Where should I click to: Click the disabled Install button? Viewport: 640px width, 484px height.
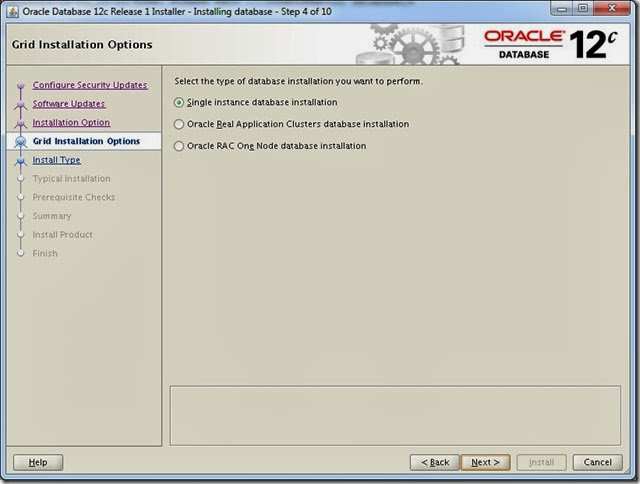(x=541, y=462)
